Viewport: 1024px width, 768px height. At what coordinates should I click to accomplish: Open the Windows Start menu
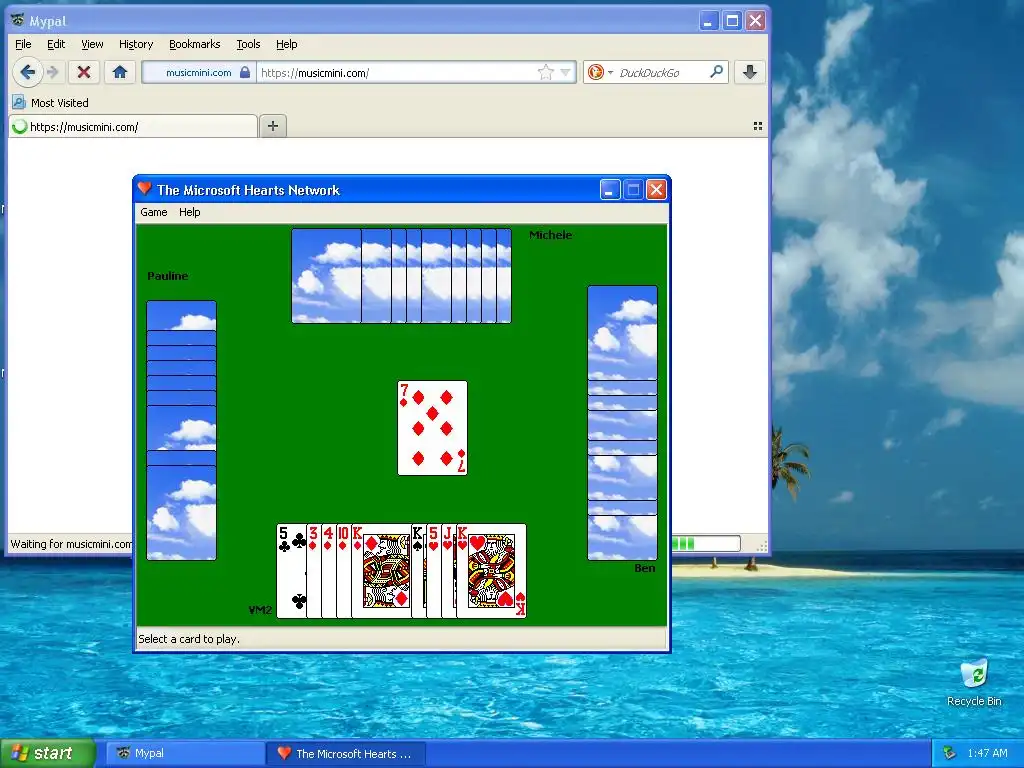tap(48, 753)
